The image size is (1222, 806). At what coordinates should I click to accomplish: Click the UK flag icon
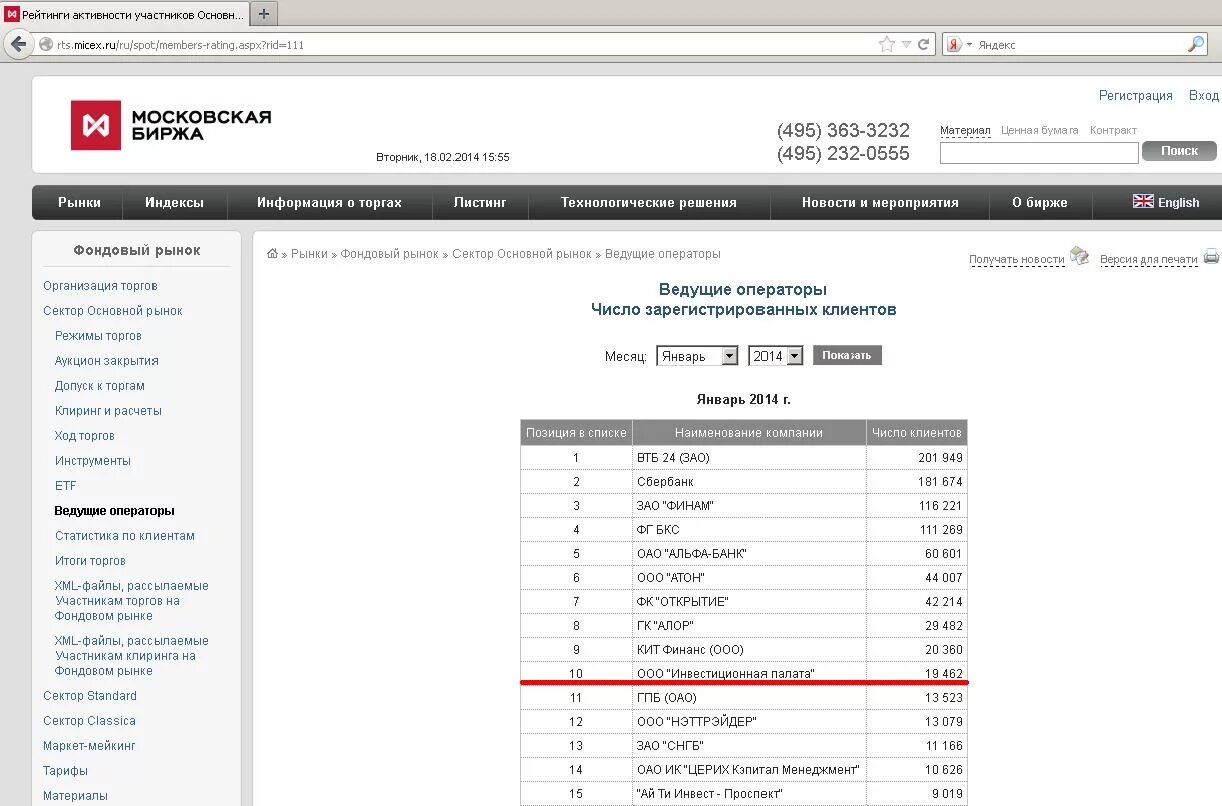pos(1143,201)
